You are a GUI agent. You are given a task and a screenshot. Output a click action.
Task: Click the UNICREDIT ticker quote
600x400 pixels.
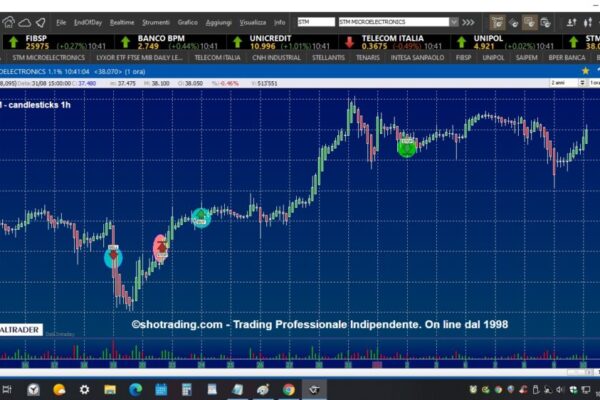tap(282, 42)
